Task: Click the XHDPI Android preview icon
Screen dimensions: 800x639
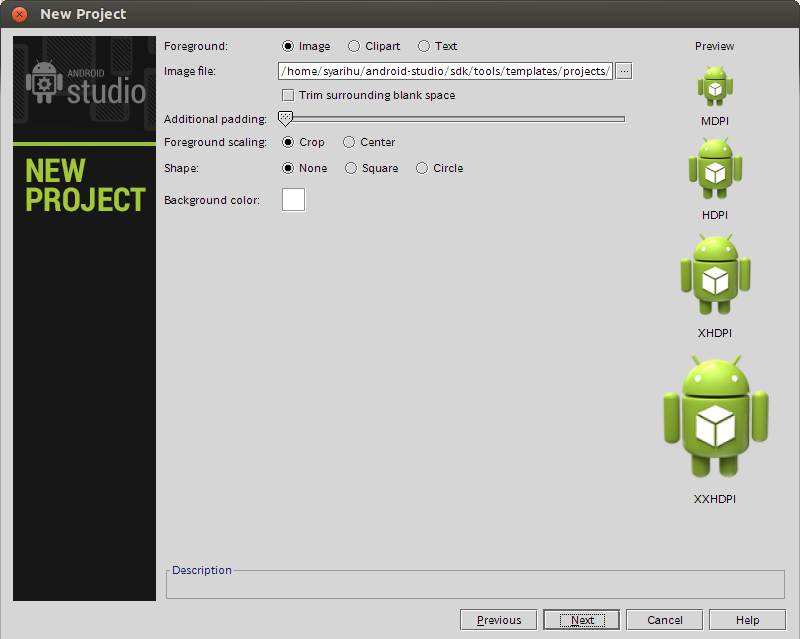Action: [715, 275]
